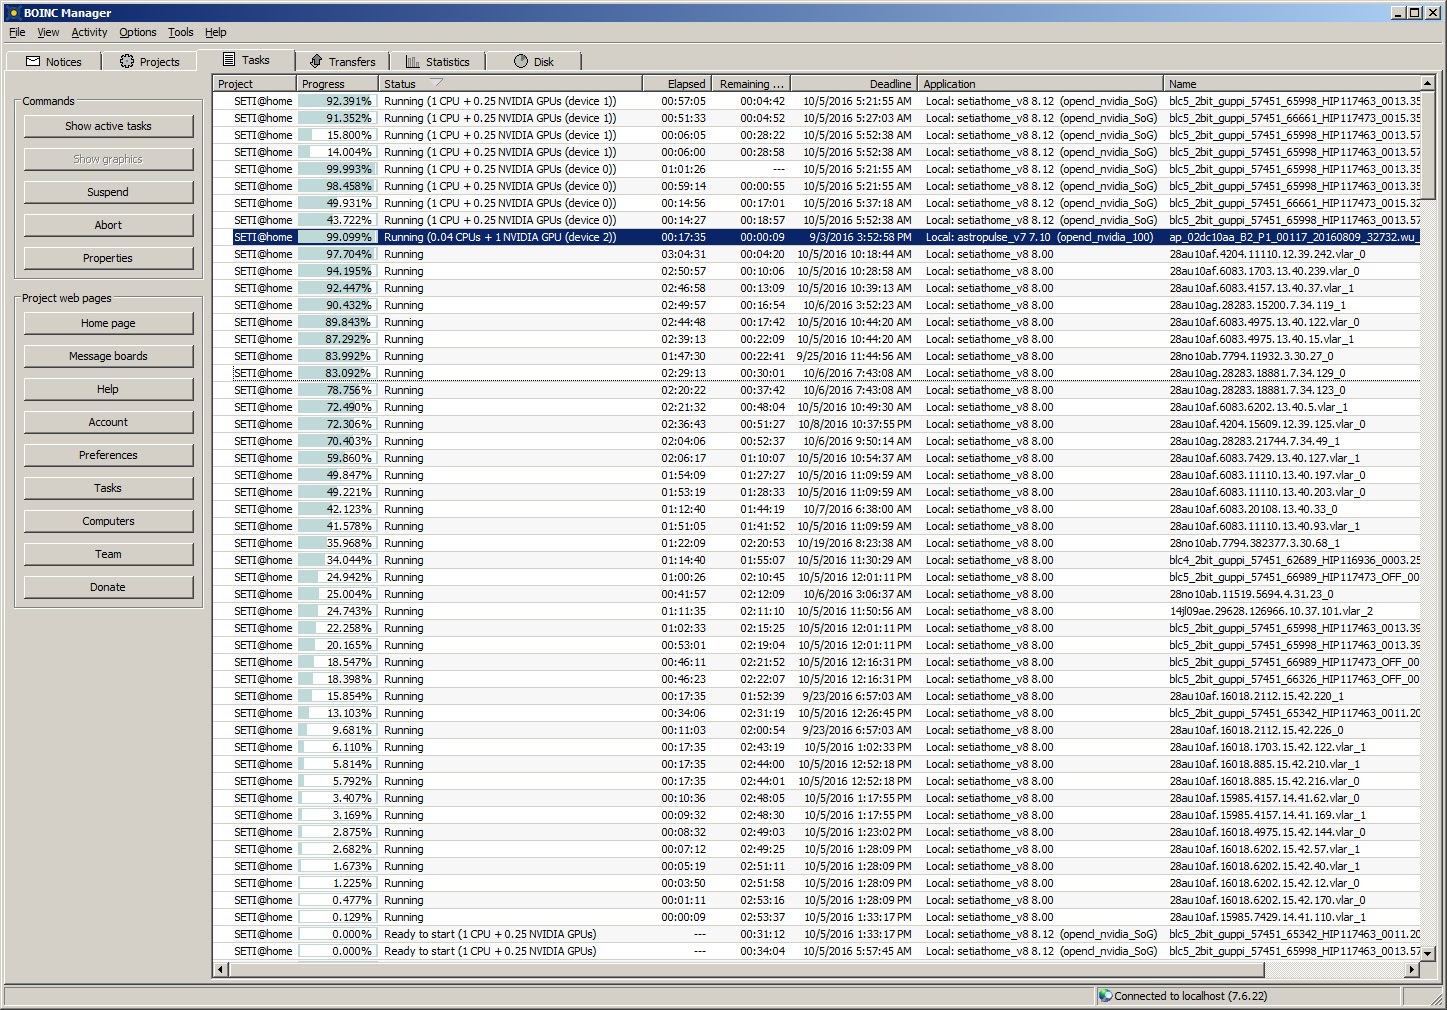
Task: Click the Help web page button
Action: click(108, 389)
